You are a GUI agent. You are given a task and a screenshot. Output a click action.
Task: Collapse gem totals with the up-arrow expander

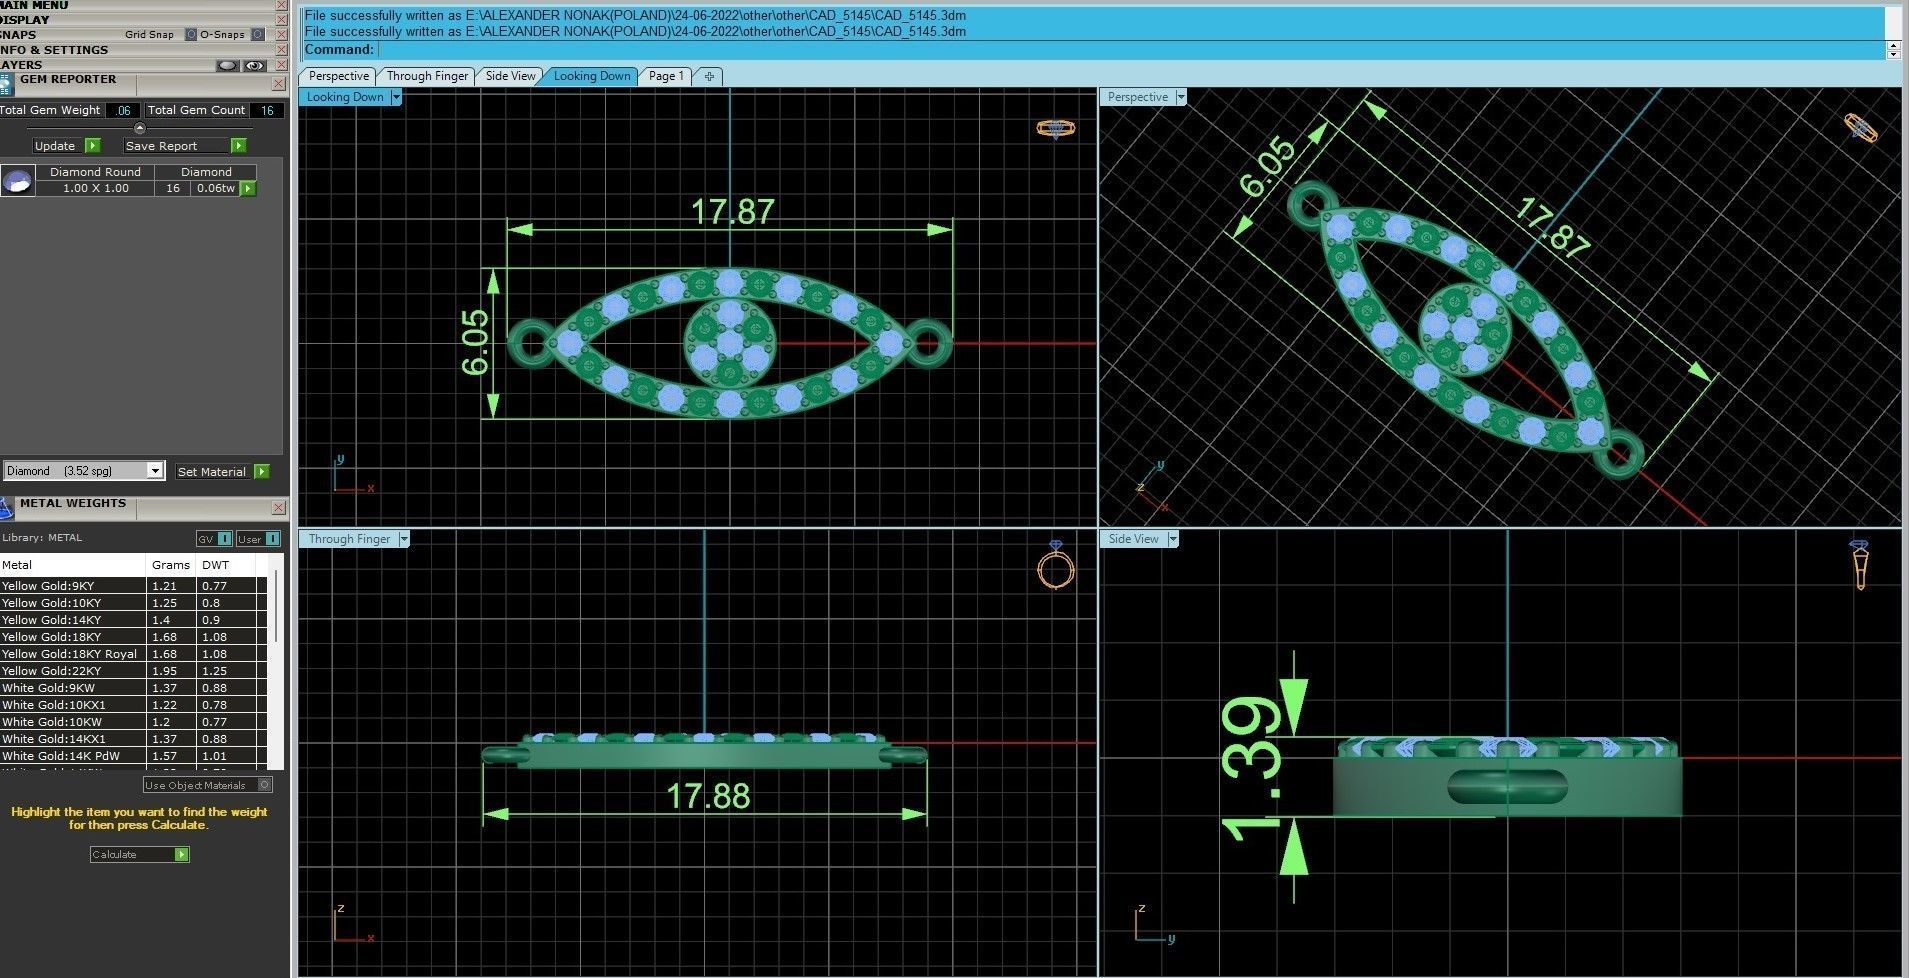[139, 128]
